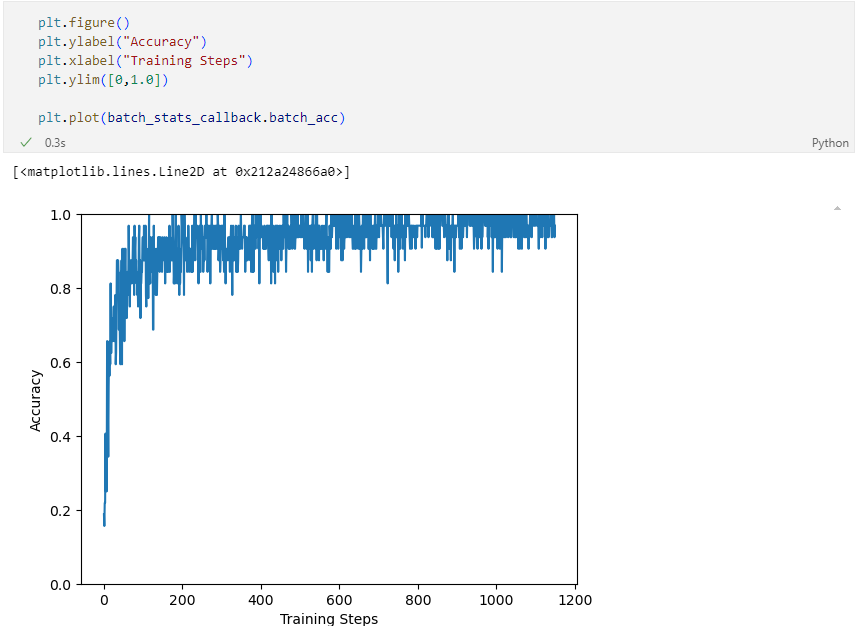Image resolution: width=858 pixels, height=626 pixels.
Task: Click the plt.ylabel("Accuracy") code line
Action: click(122, 42)
